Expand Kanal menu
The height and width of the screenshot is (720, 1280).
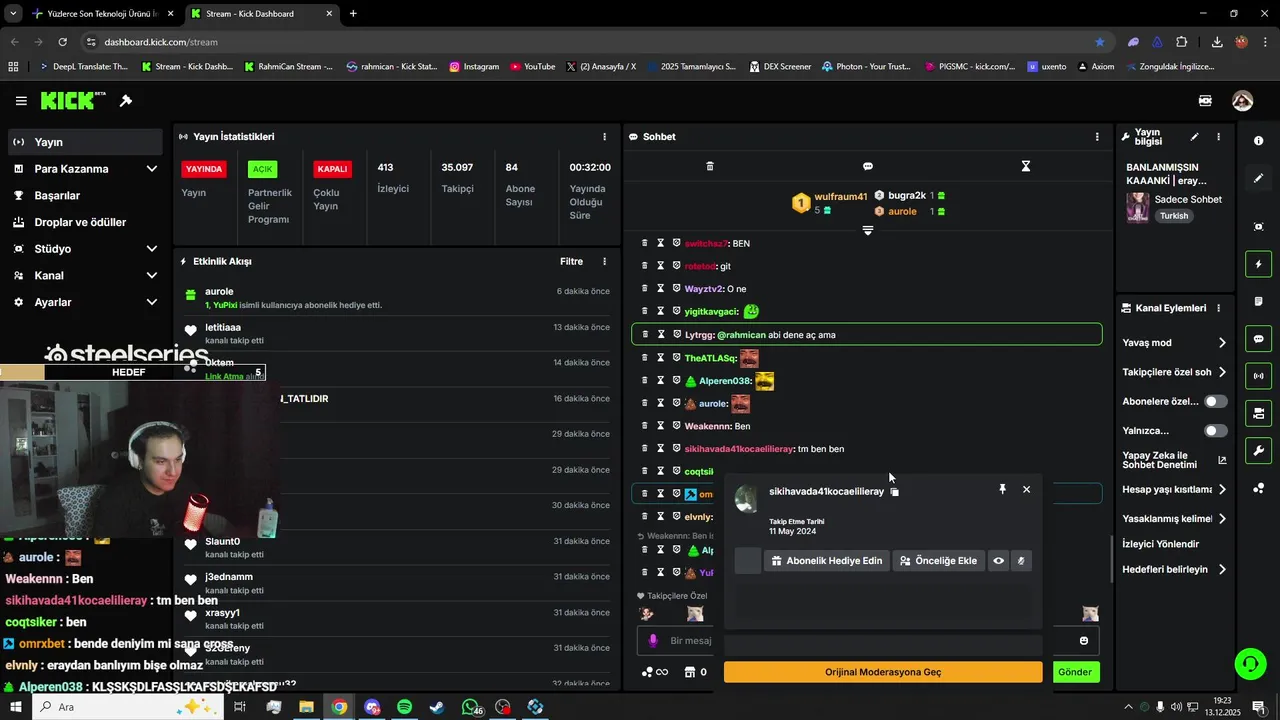pos(152,275)
